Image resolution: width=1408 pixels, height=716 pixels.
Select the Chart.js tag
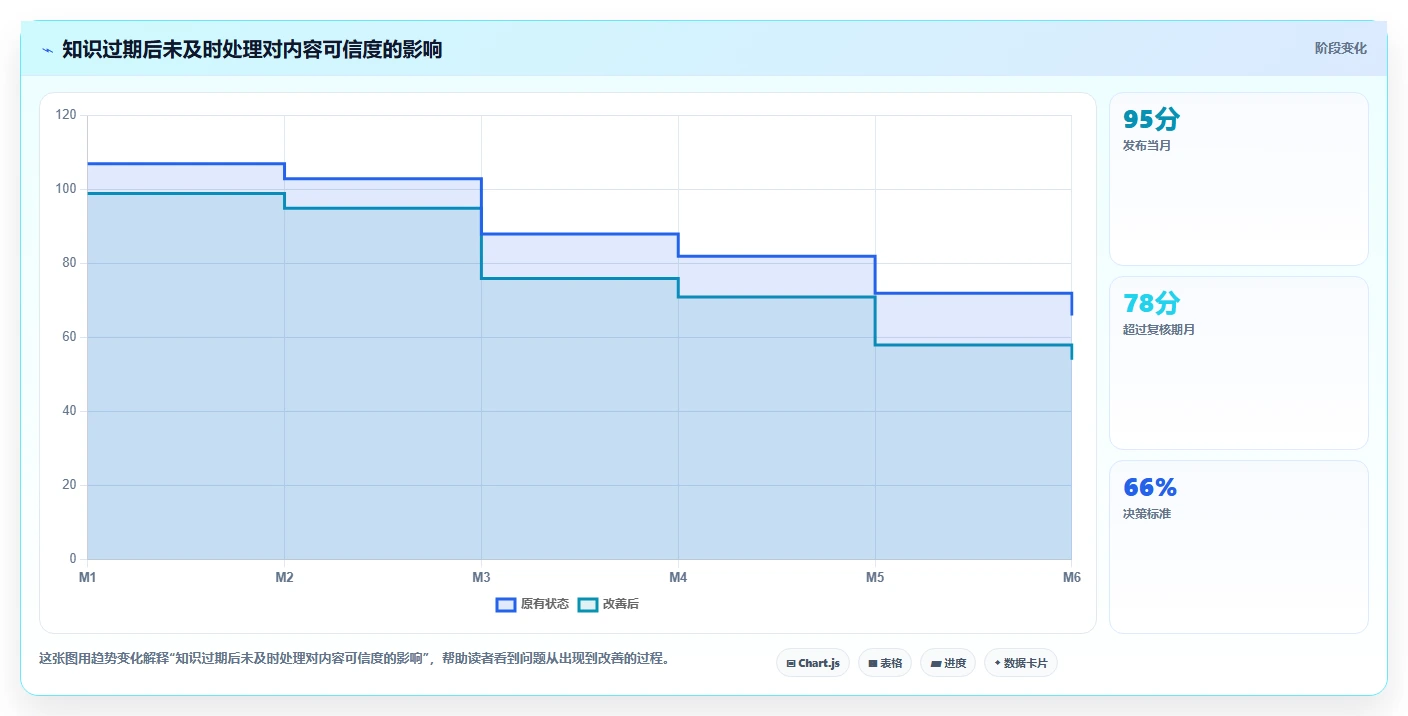click(813, 663)
